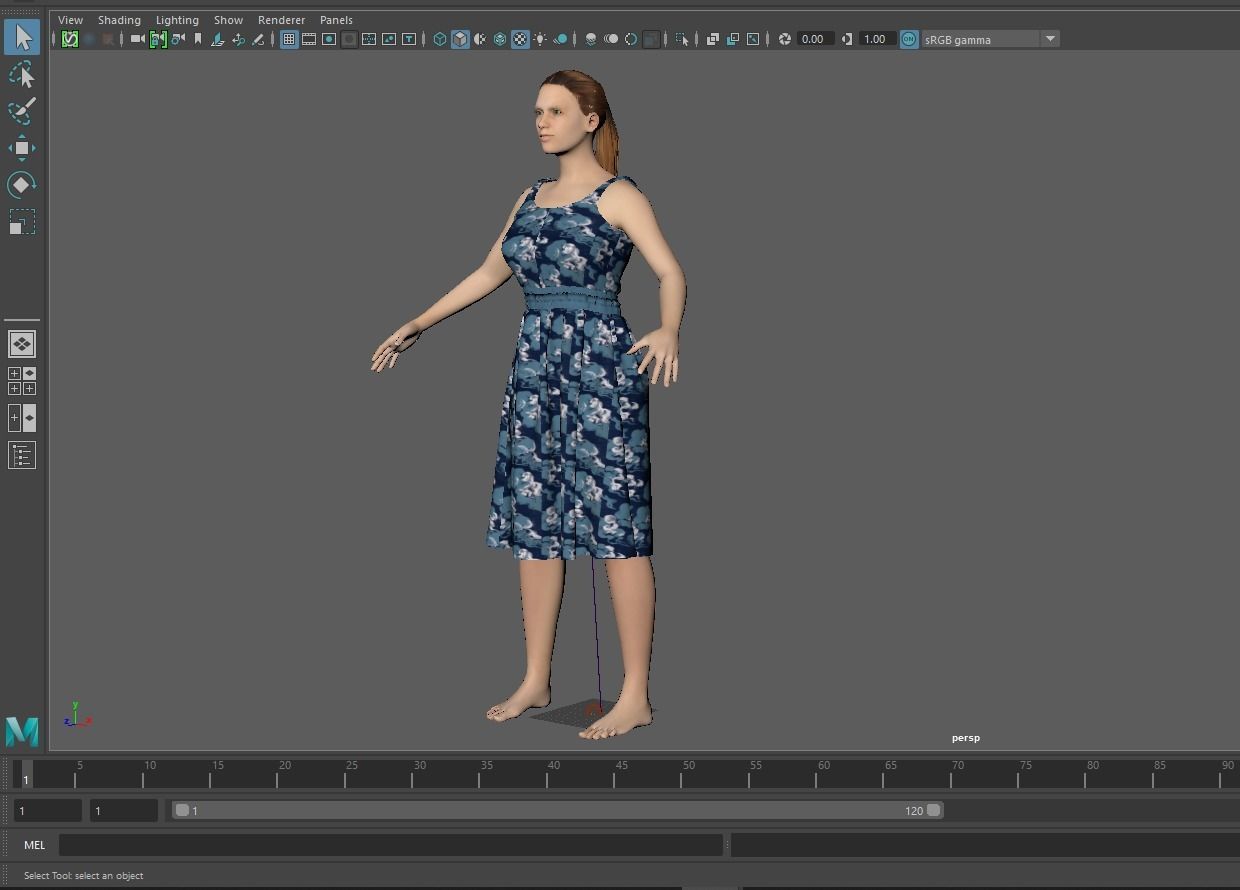The height and width of the screenshot is (890, 1240).
Task: Toggle Wireframe on Shaded icon
Action: click(500, 39)
